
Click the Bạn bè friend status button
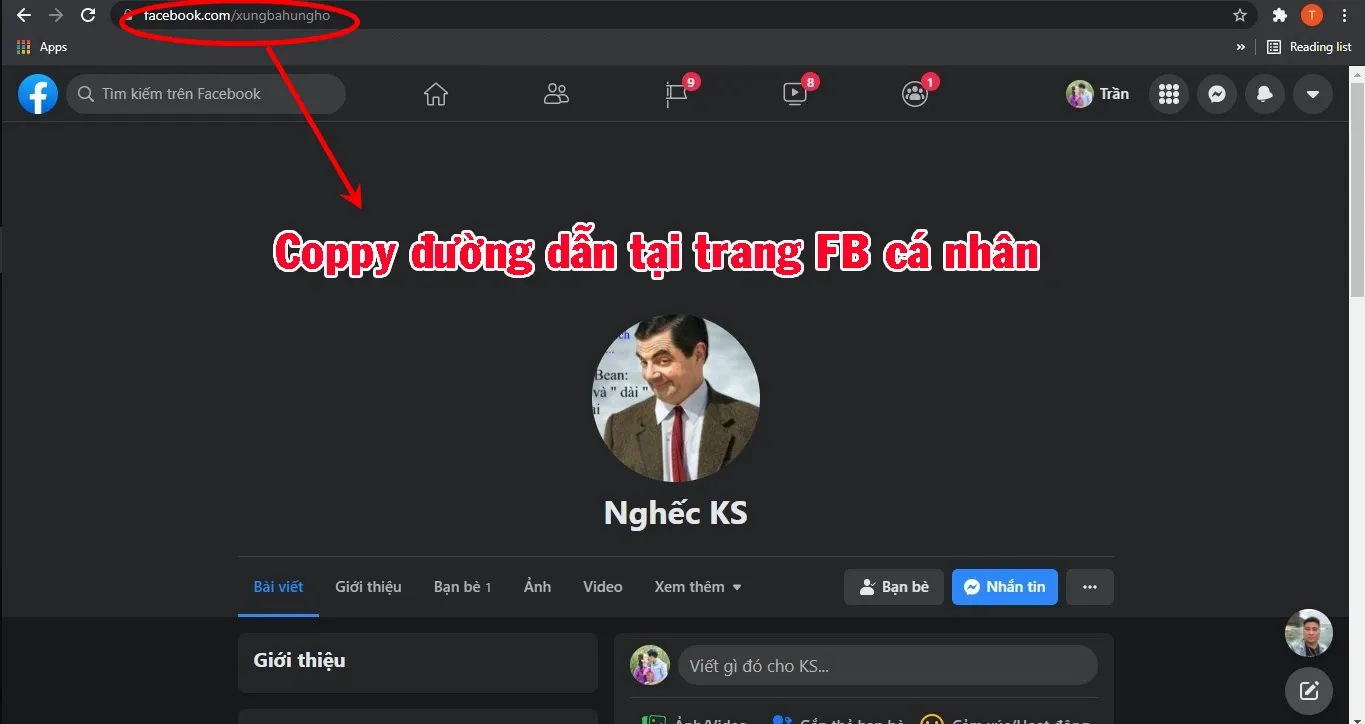[x=894, y=587]
